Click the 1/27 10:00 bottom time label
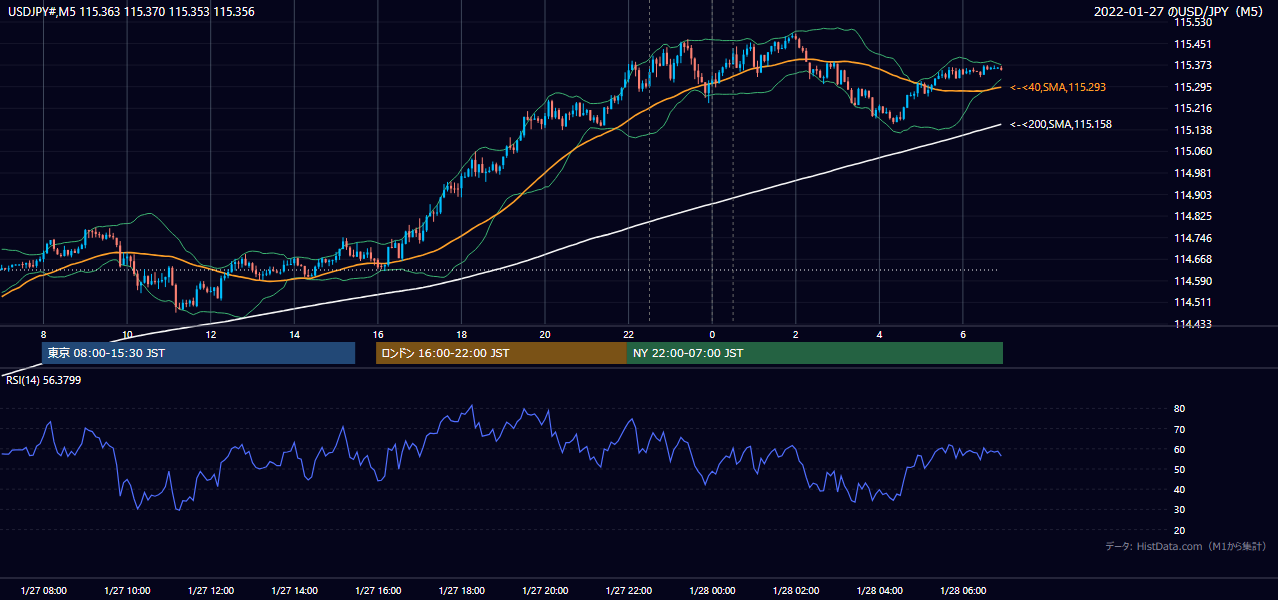1278x600 pixels. click(127, 591)
